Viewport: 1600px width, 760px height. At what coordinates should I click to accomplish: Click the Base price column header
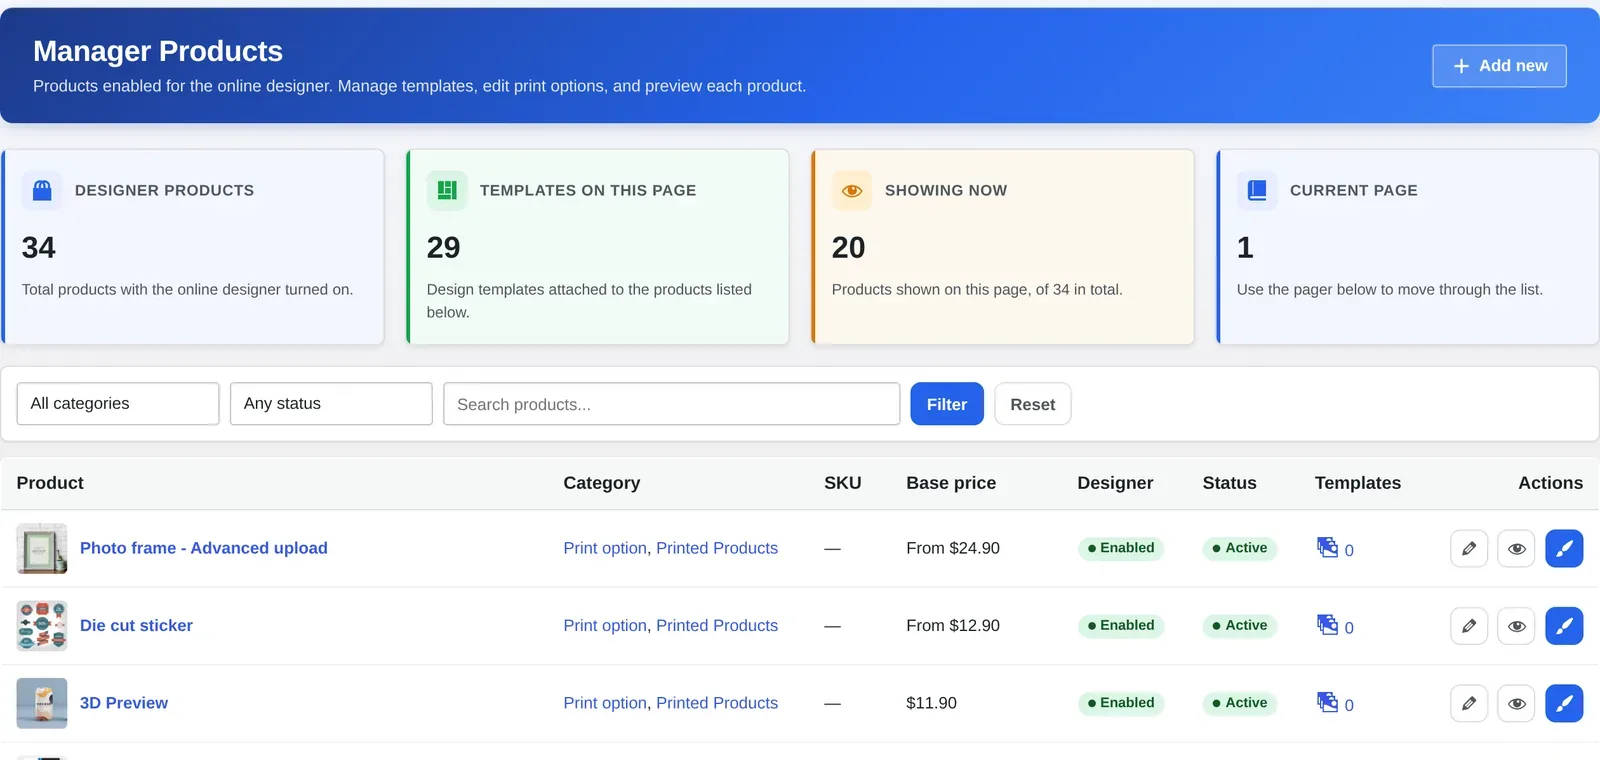coord(951,483)
